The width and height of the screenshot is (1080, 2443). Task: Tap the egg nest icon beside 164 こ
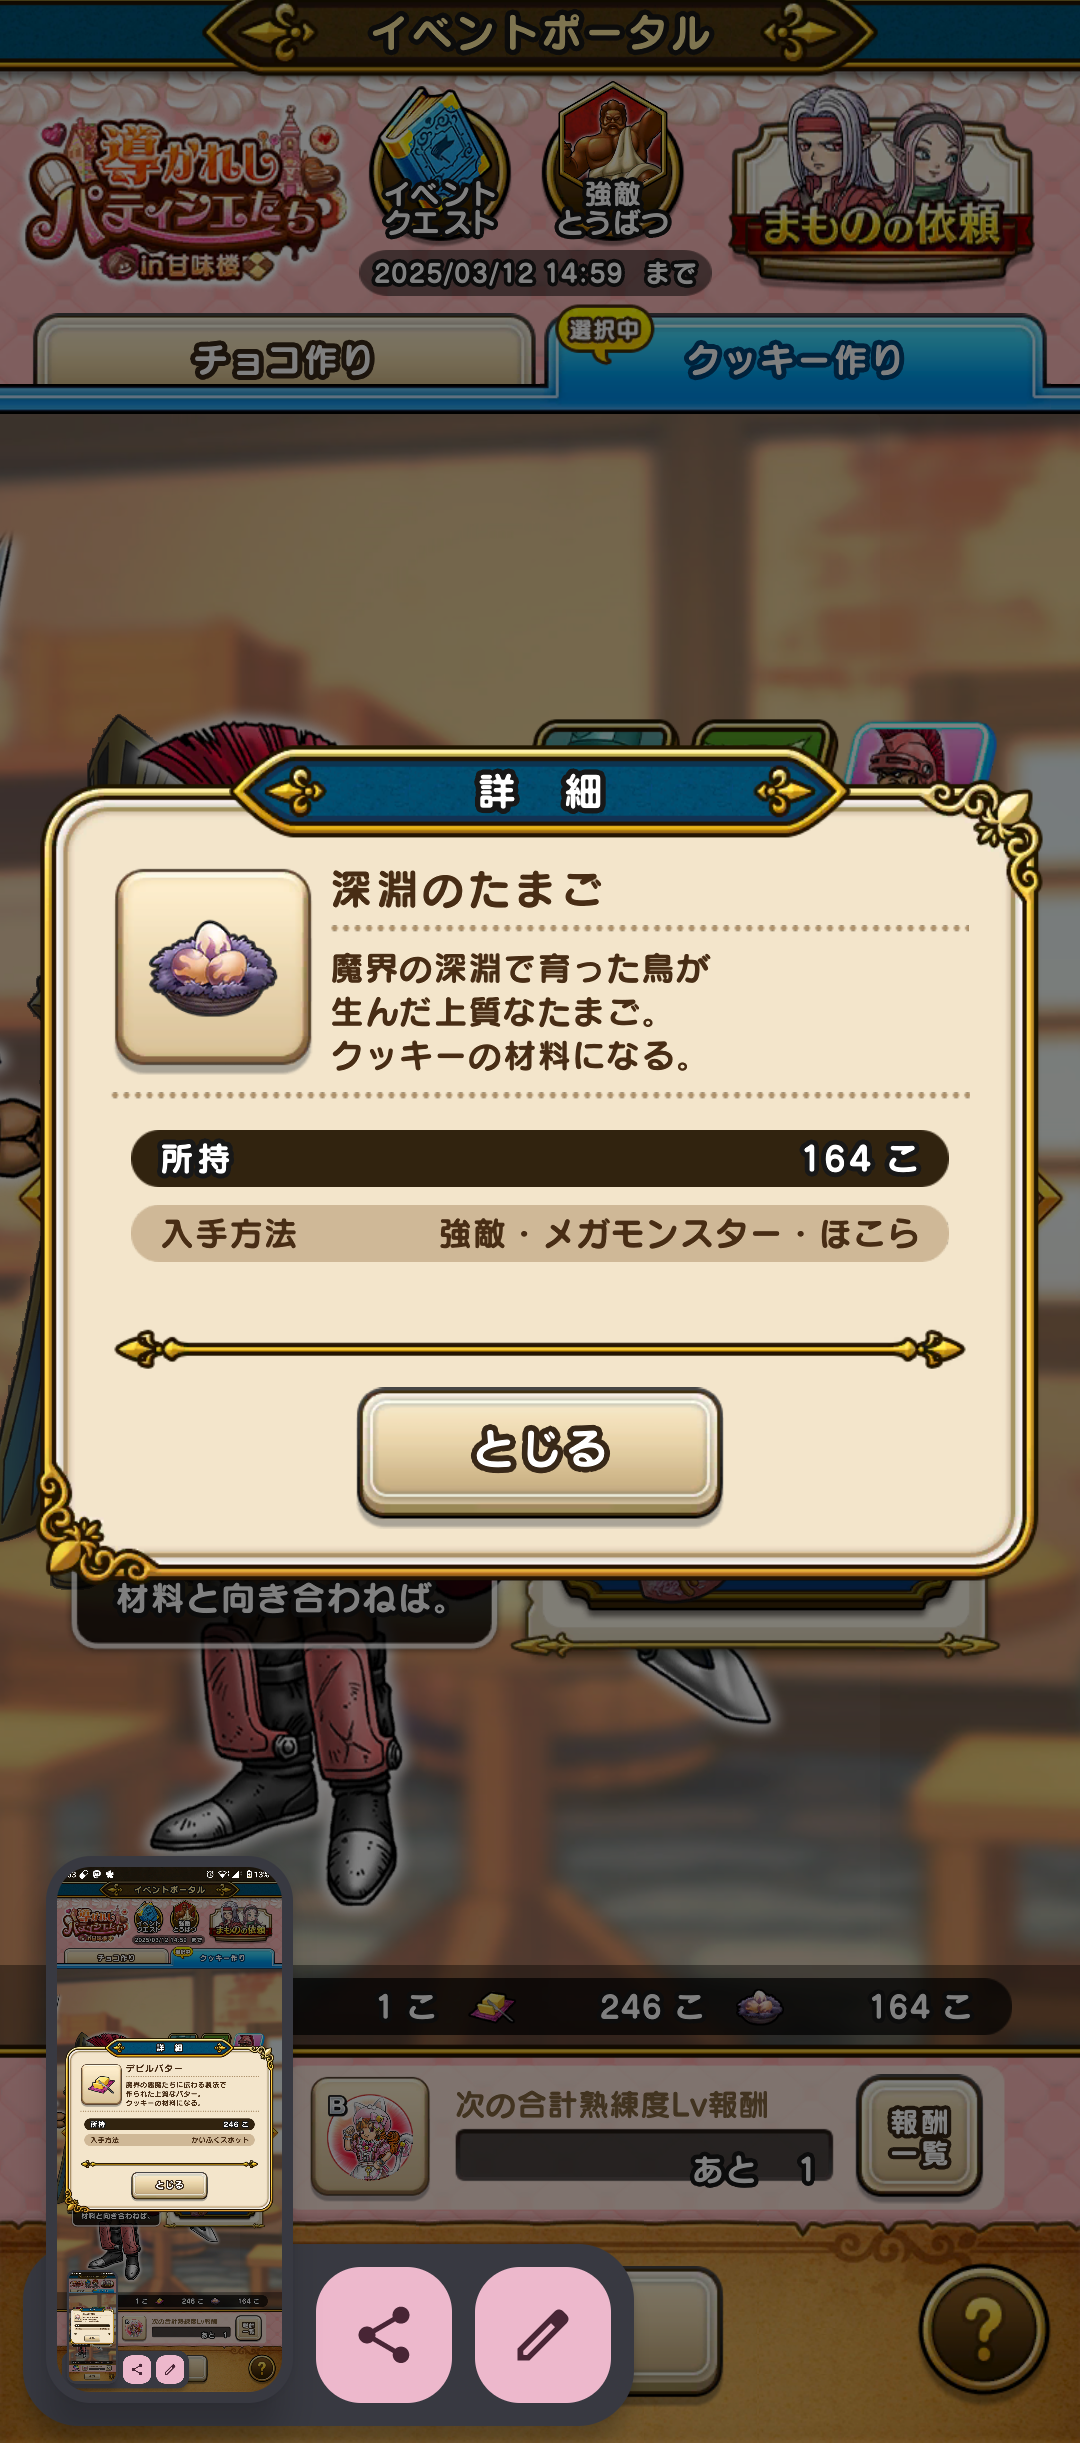point(760,2006)
